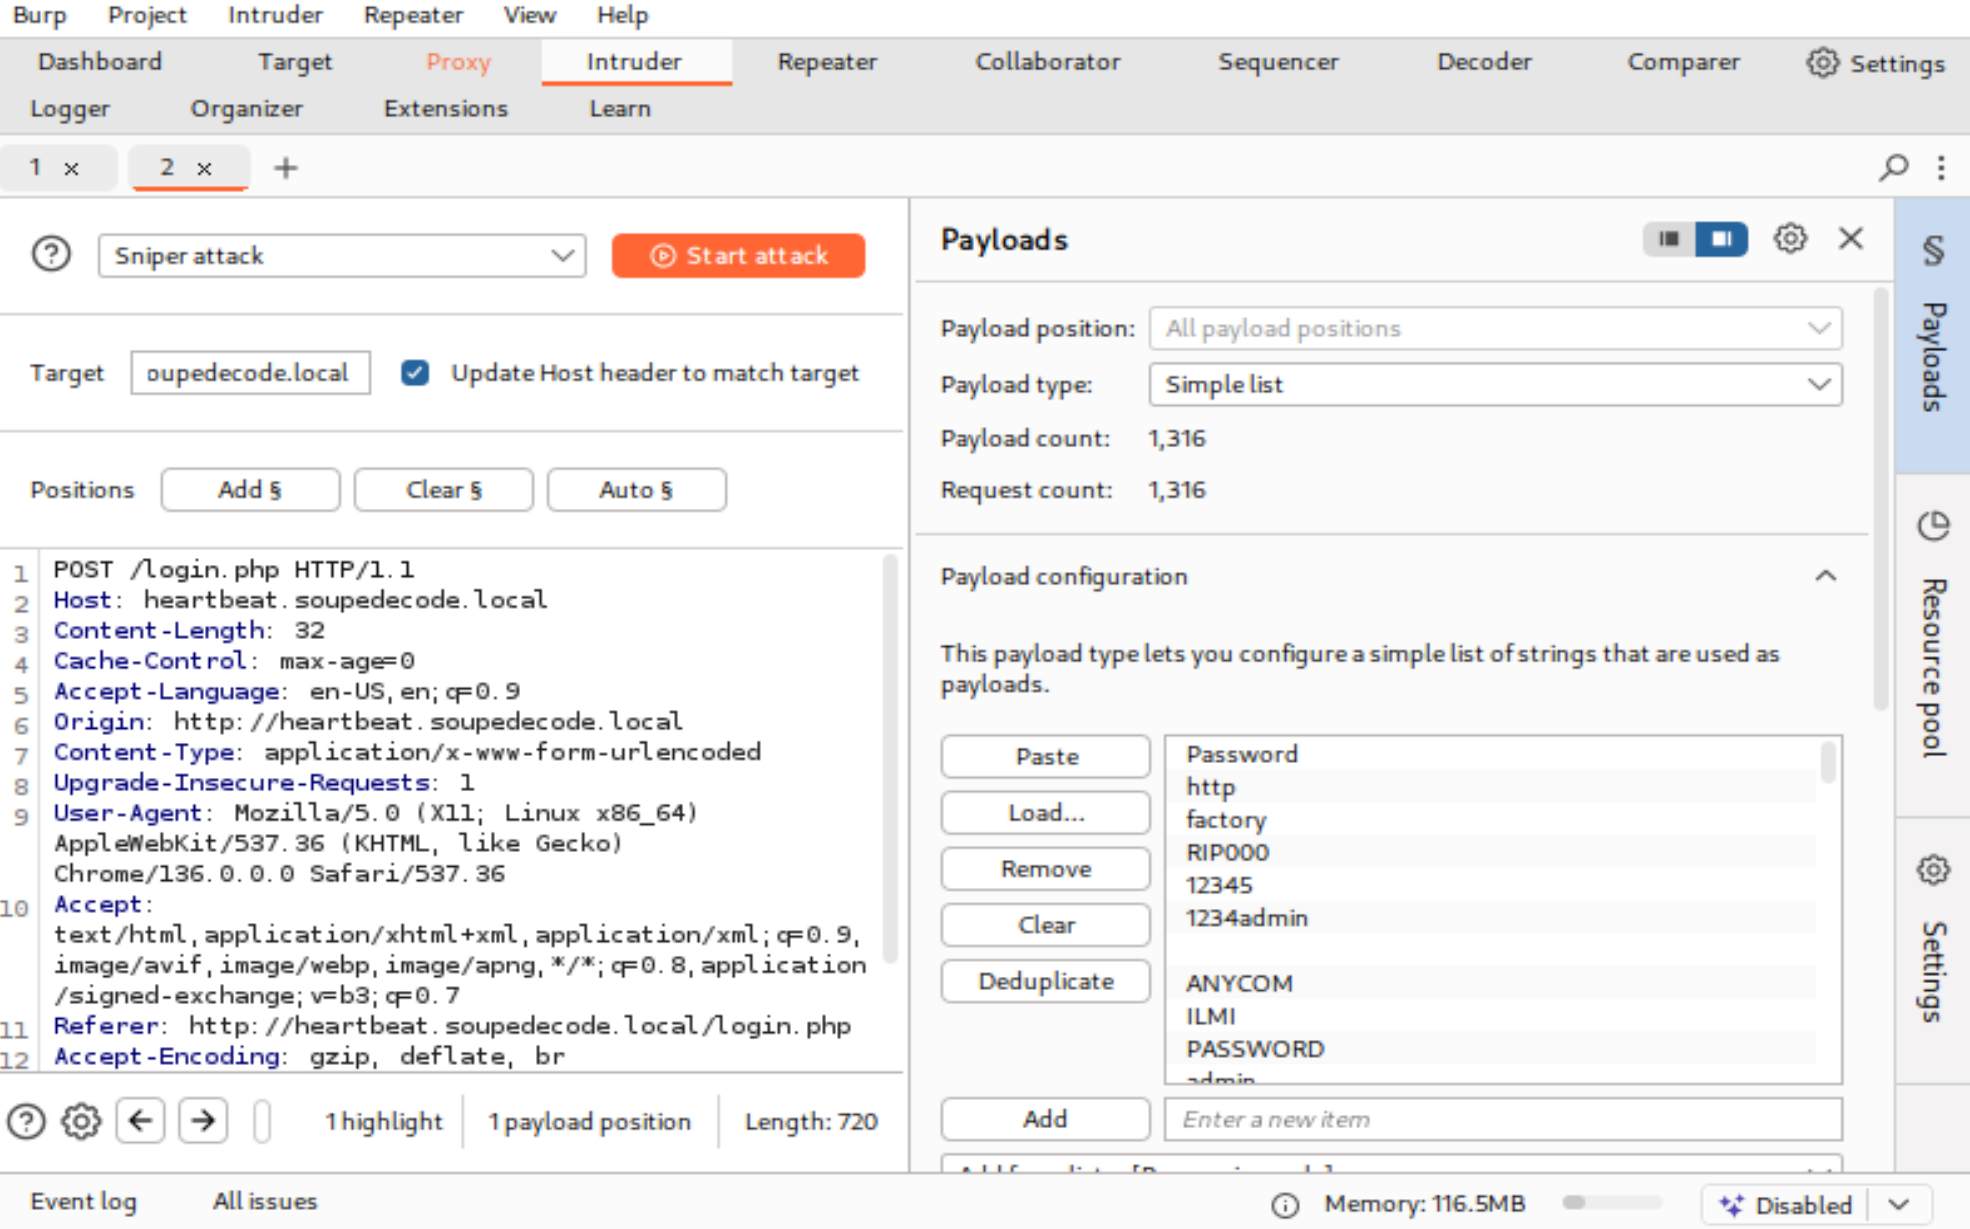1970x1229 pixels.
Task: Click Clear § positions button
Action: (x=443, y=490)
